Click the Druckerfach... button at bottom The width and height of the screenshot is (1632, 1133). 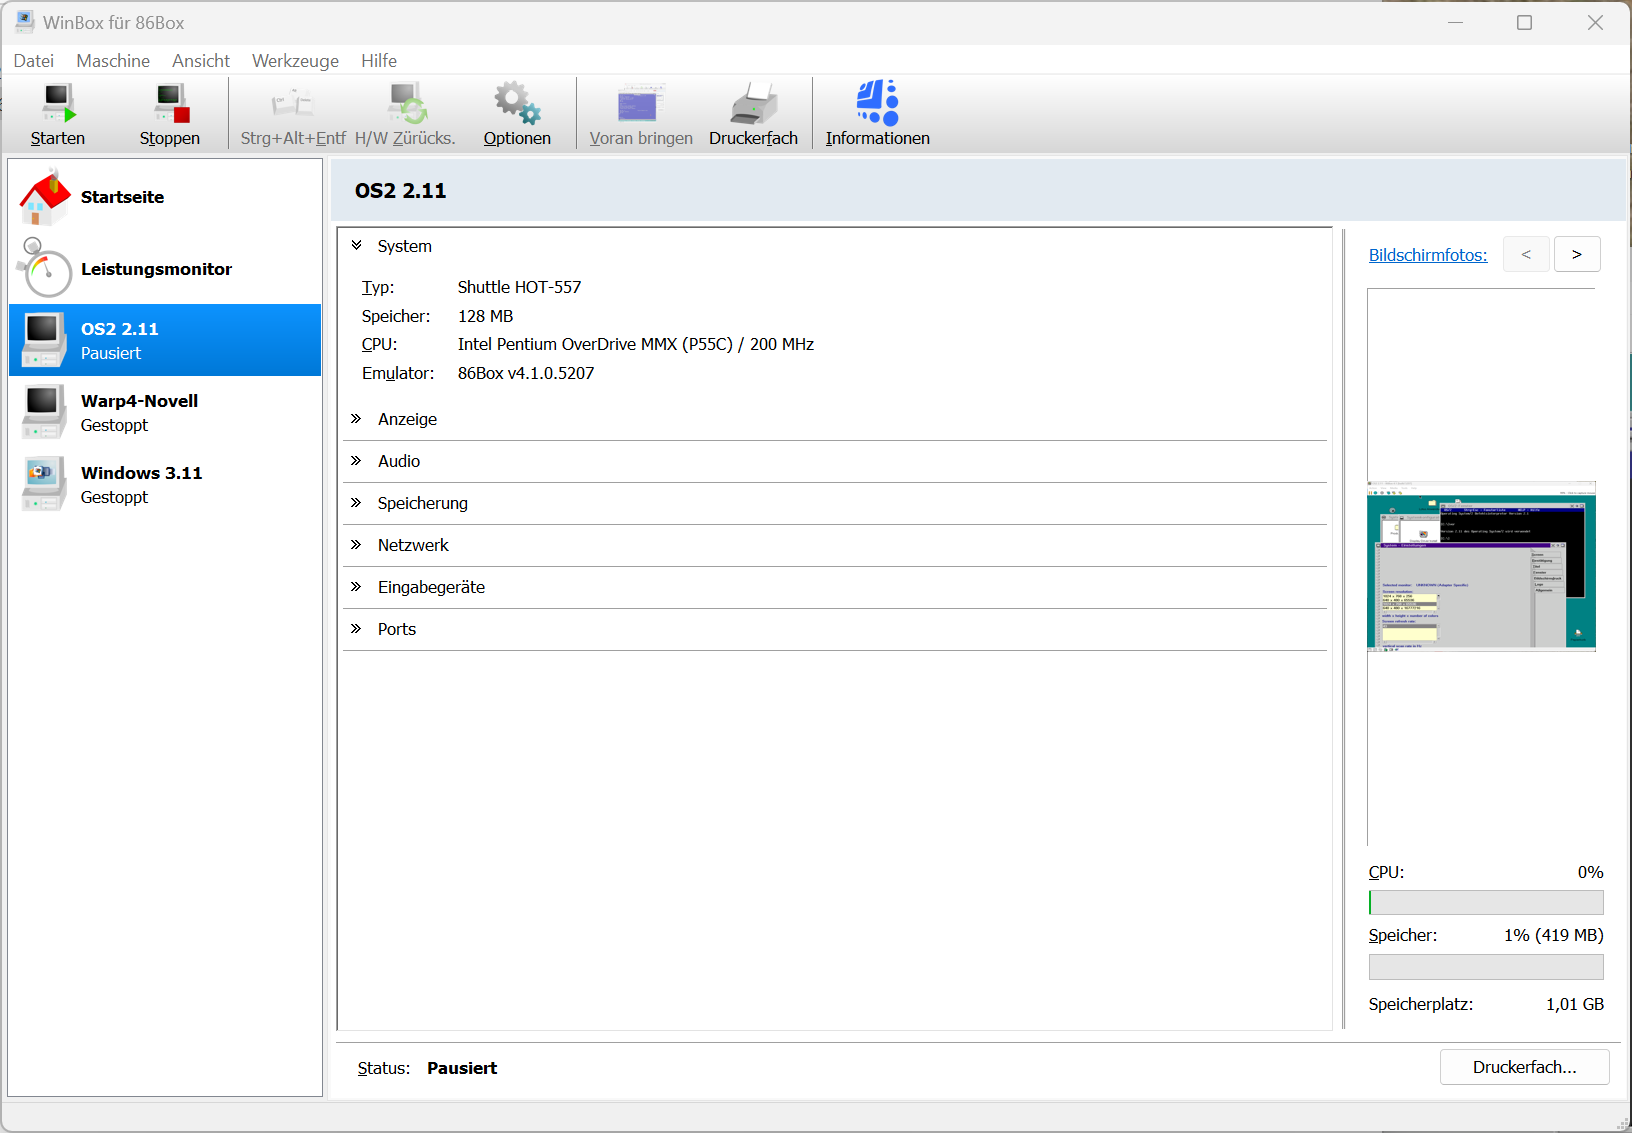click(x=1525, y=1067)
